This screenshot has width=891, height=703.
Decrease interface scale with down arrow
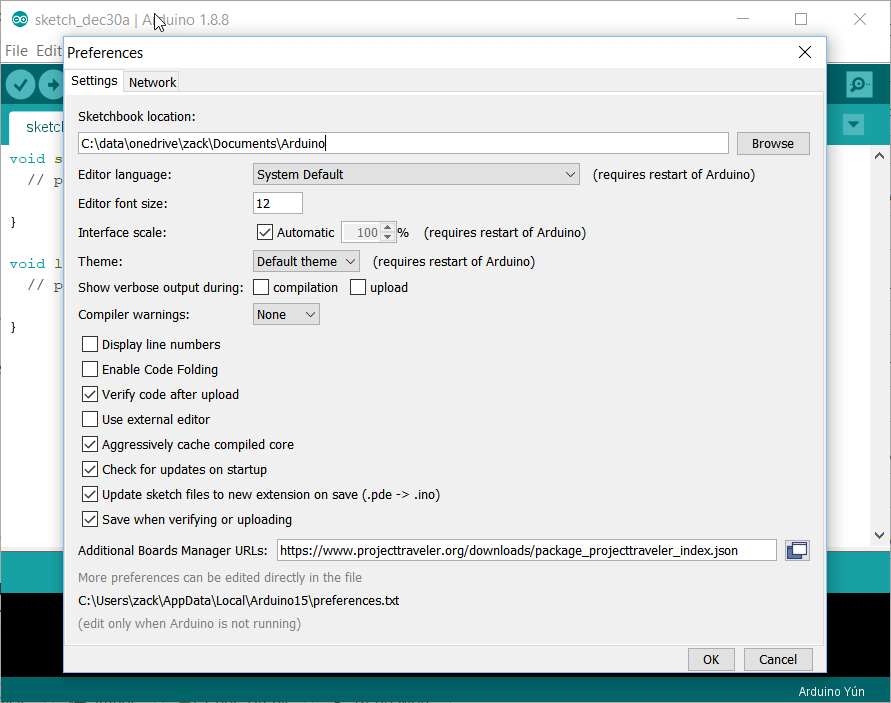point(388,236)
